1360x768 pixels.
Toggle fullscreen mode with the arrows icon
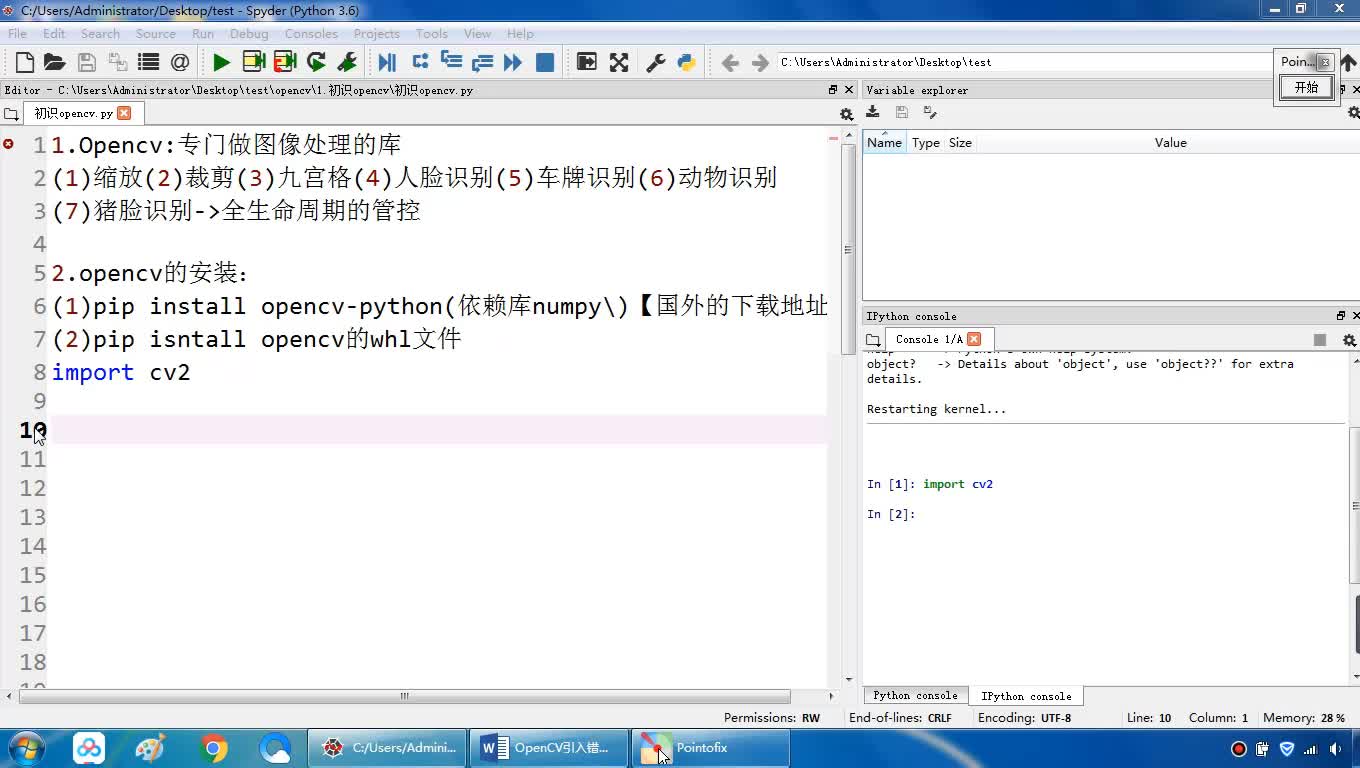(x=619, y=62)
